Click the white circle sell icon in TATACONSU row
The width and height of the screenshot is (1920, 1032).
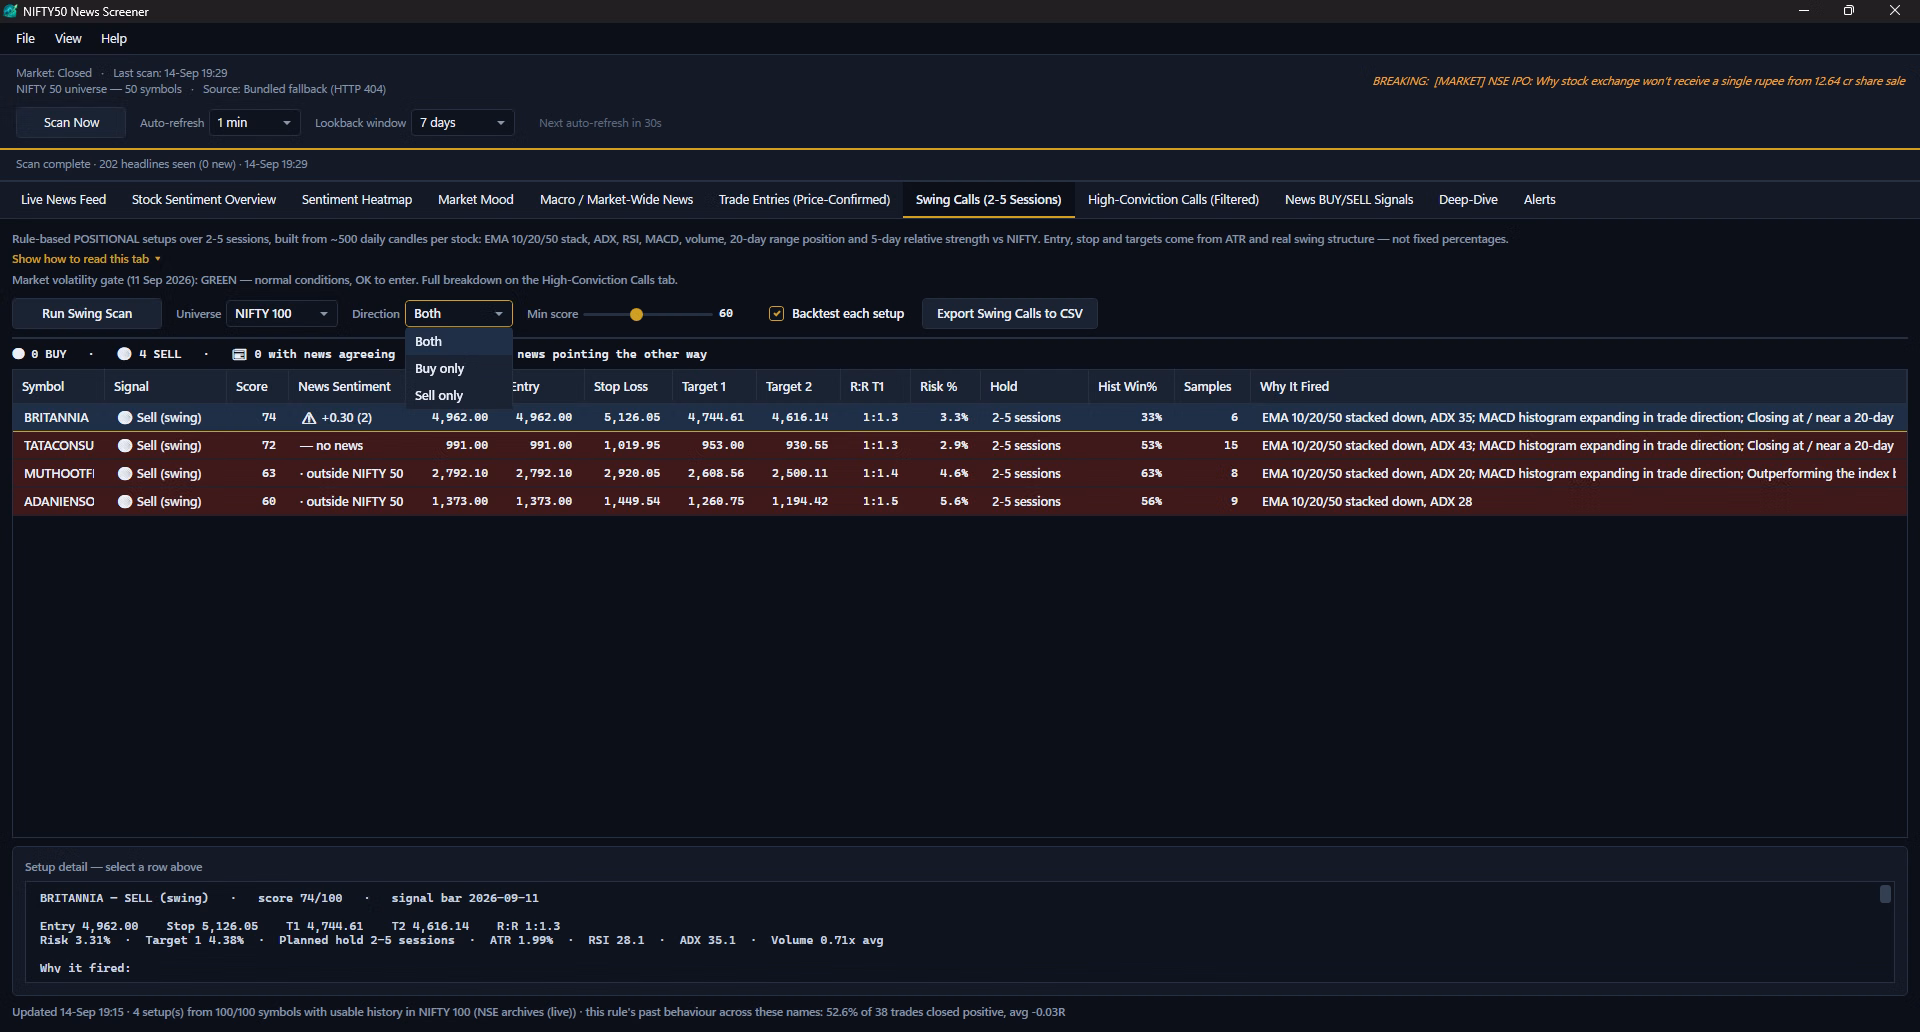[125, 446]
